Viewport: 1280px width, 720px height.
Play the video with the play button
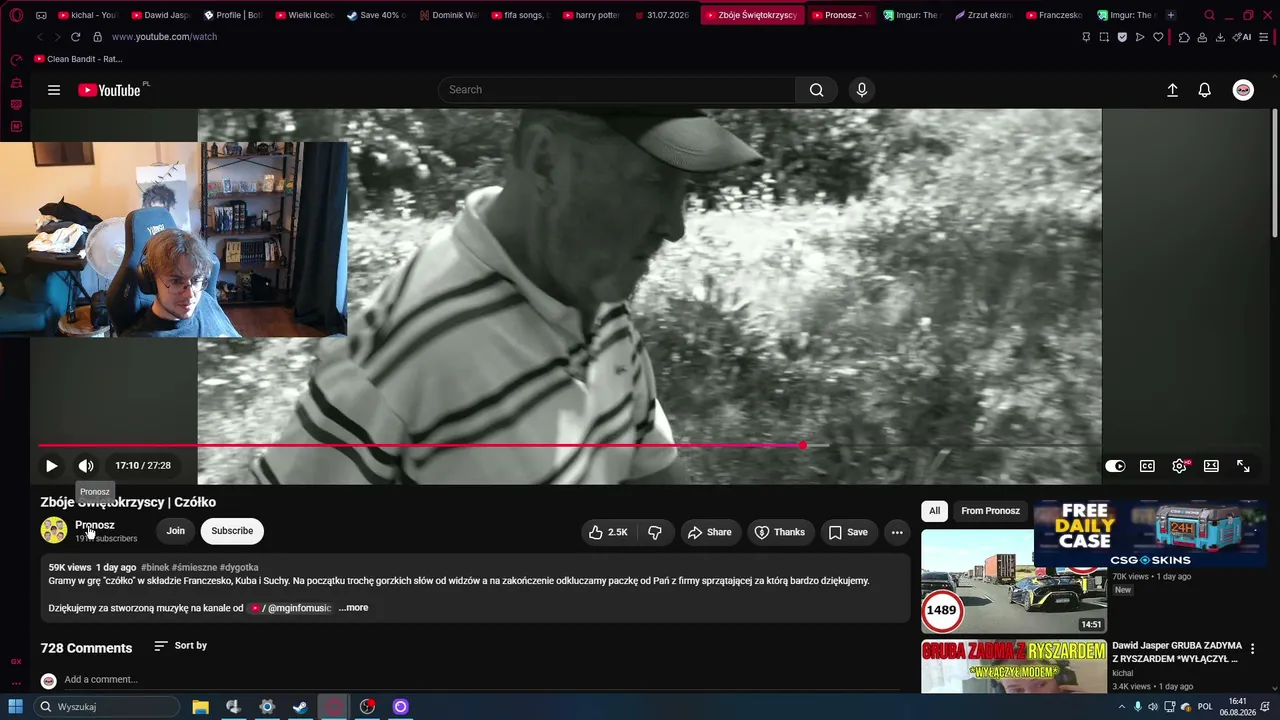coord(51,466)
